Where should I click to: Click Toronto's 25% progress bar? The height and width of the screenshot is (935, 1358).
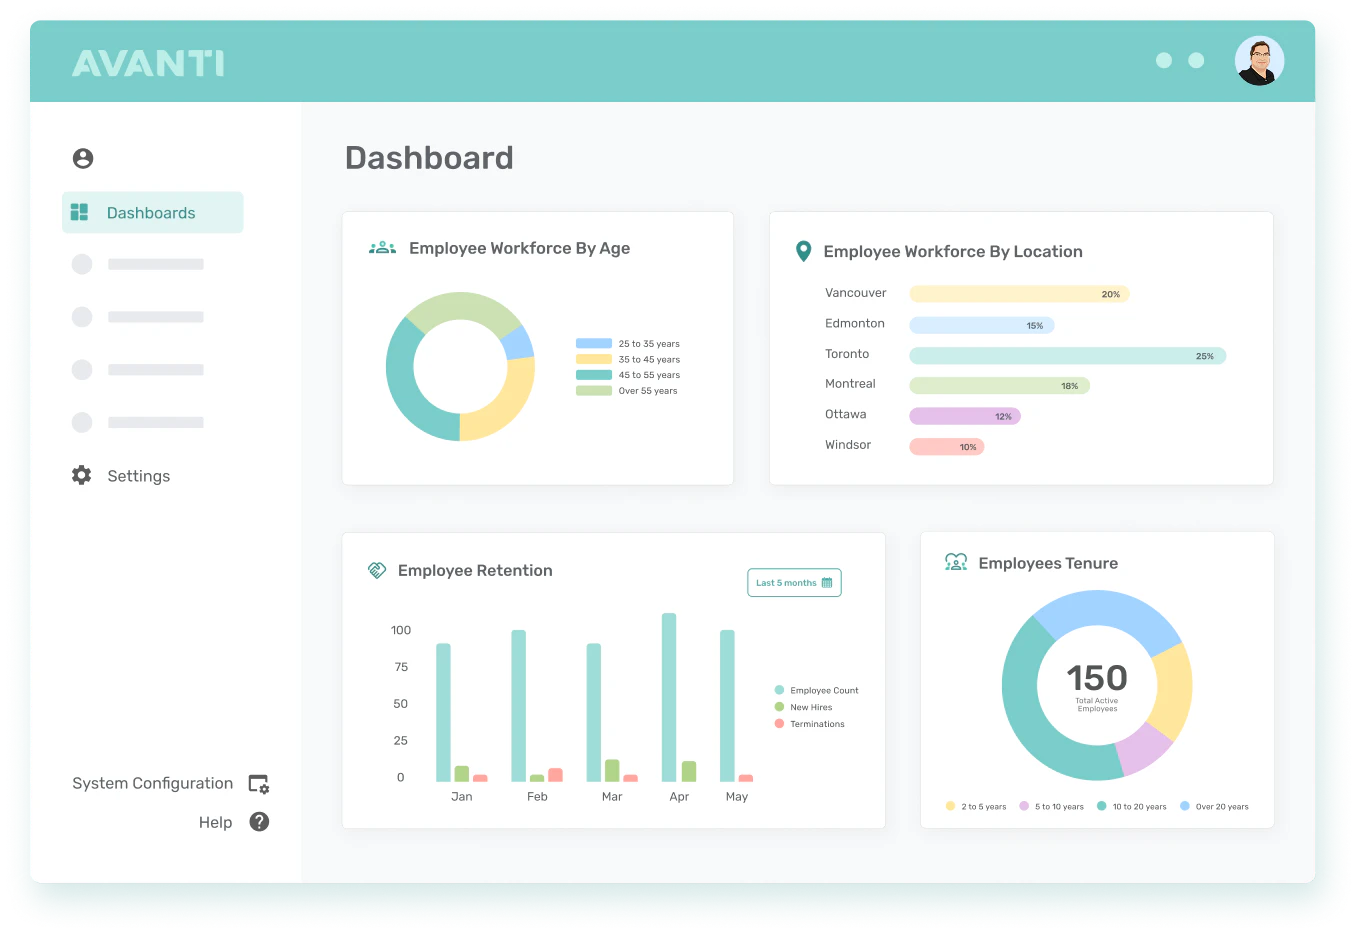pyautogui.click(x=1067, y=355)
